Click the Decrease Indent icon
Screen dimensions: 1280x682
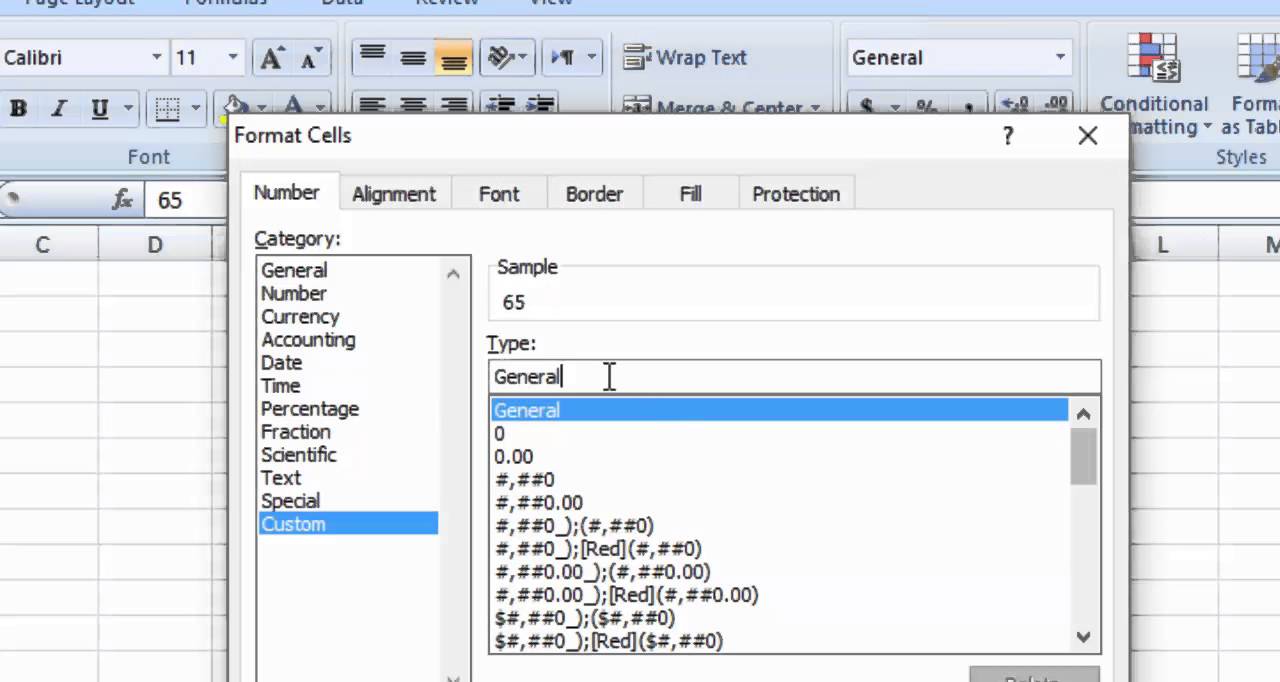click(x=501, y=105)
